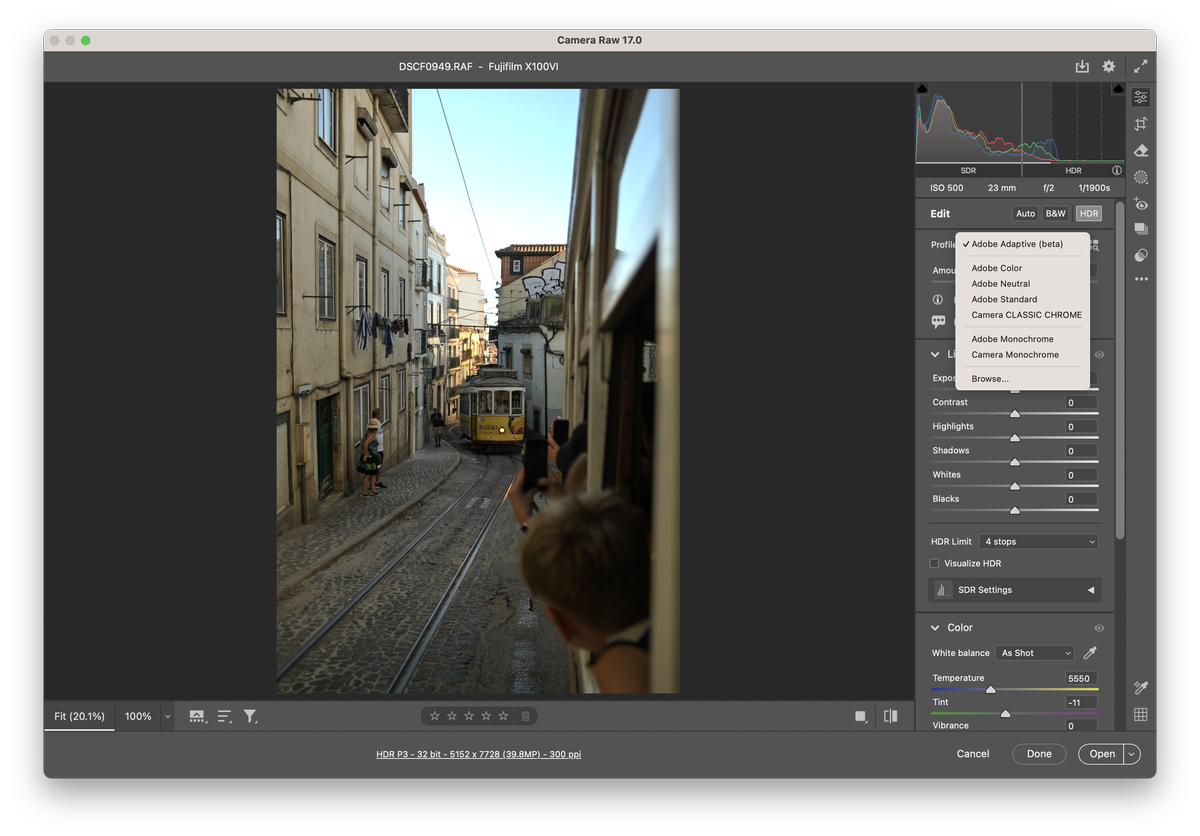1200x836 pixels.
Task: Click the speech bubble feedback icon
Action: point(938,322)
